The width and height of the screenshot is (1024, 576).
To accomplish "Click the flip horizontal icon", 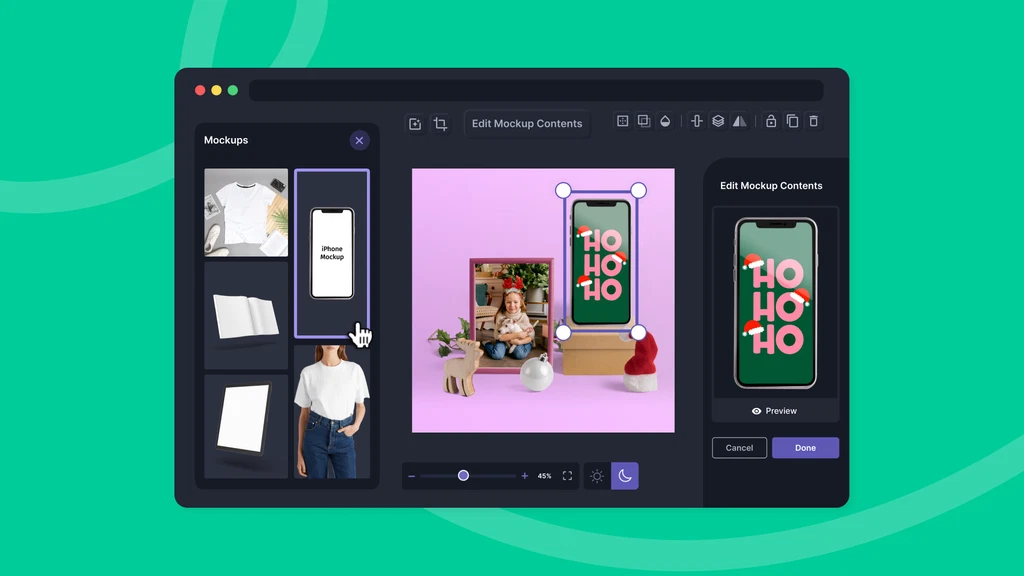I will (740, 121).
